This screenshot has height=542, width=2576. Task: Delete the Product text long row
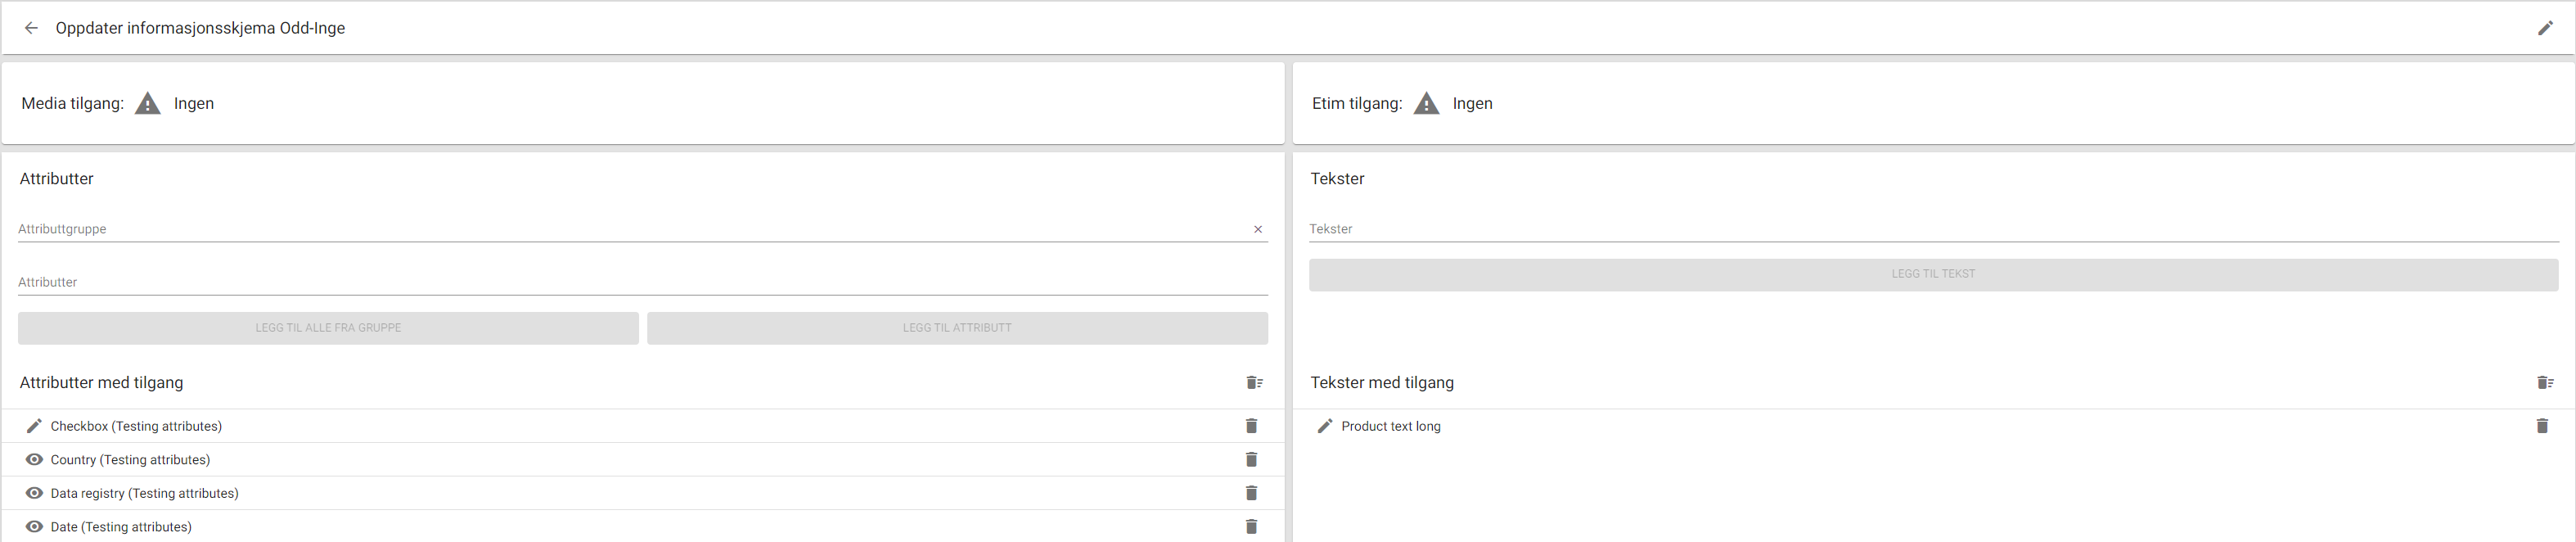pyautogui.click(x=2542, y=426)
